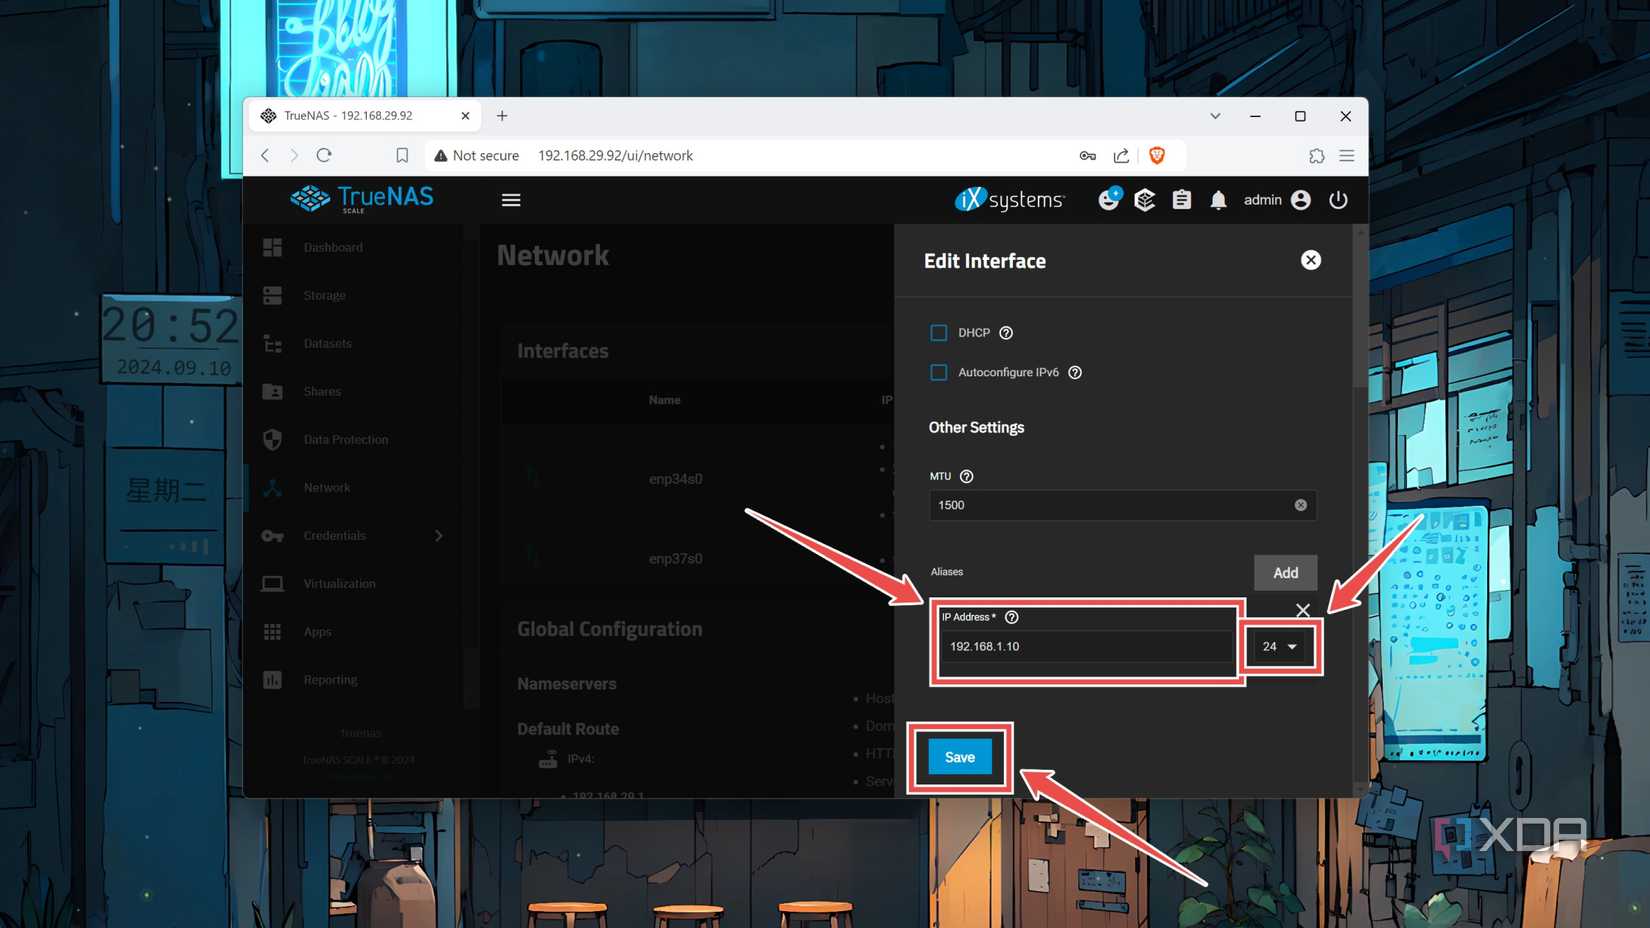Viewport: 1650px width, 928px height.
Task: Click the Brave Shields icon
Action: (x=1157, y=155)
